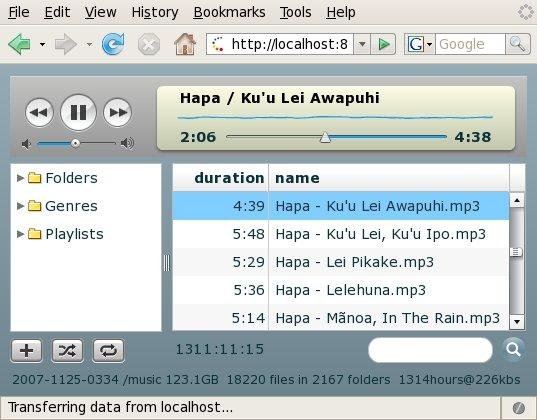Click the playlist scrollbar thumb
The image size is (537, 420).
[516, 252]
